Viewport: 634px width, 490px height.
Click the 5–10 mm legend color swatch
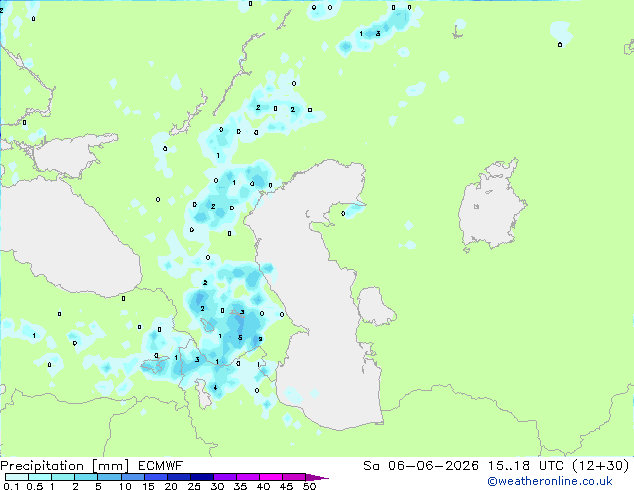pos(109,477)
